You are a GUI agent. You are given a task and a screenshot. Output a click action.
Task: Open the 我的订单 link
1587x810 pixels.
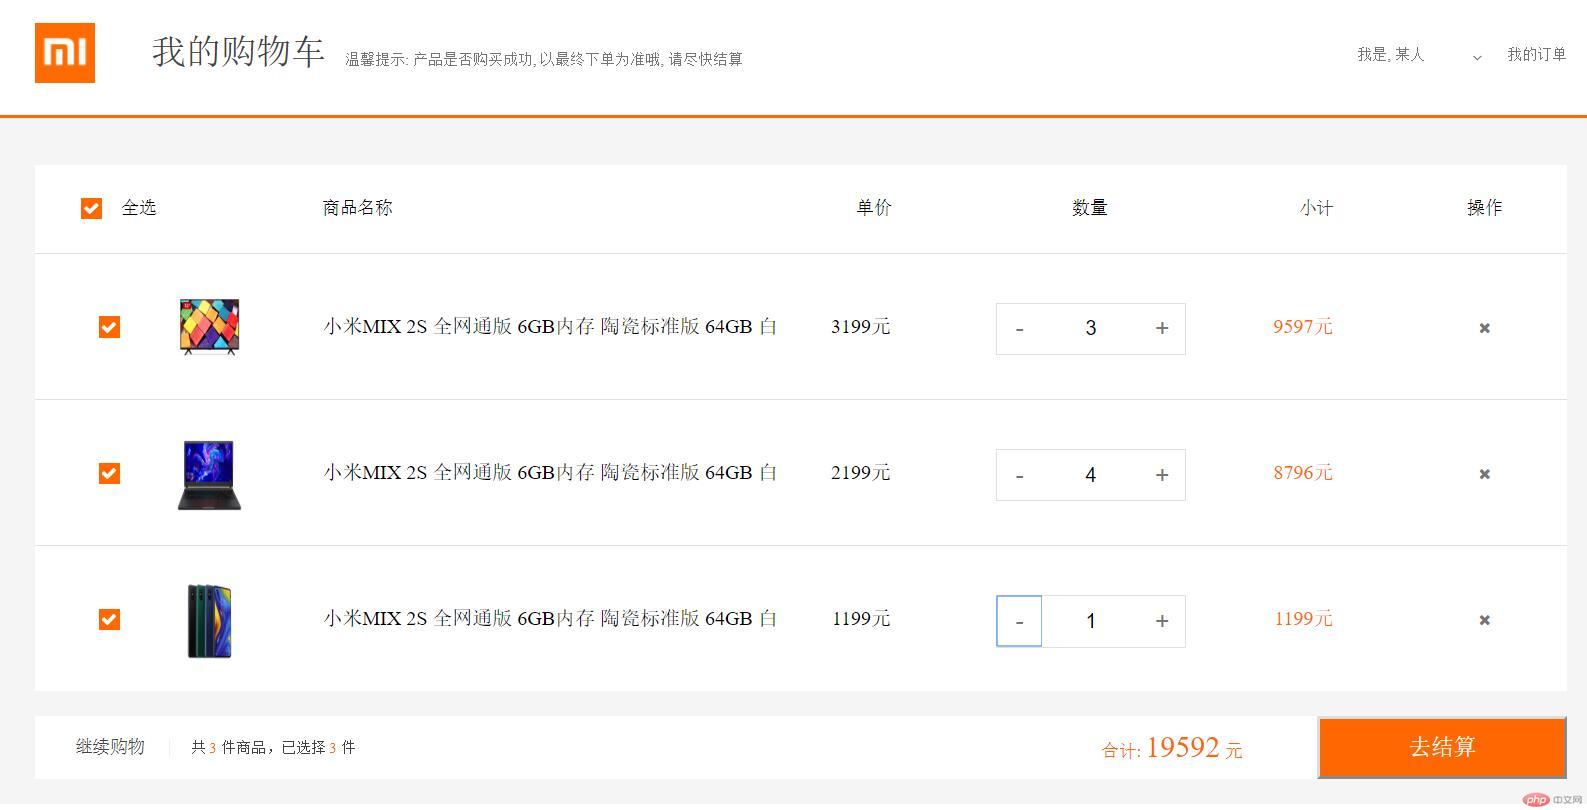(x=1537, y=54)
